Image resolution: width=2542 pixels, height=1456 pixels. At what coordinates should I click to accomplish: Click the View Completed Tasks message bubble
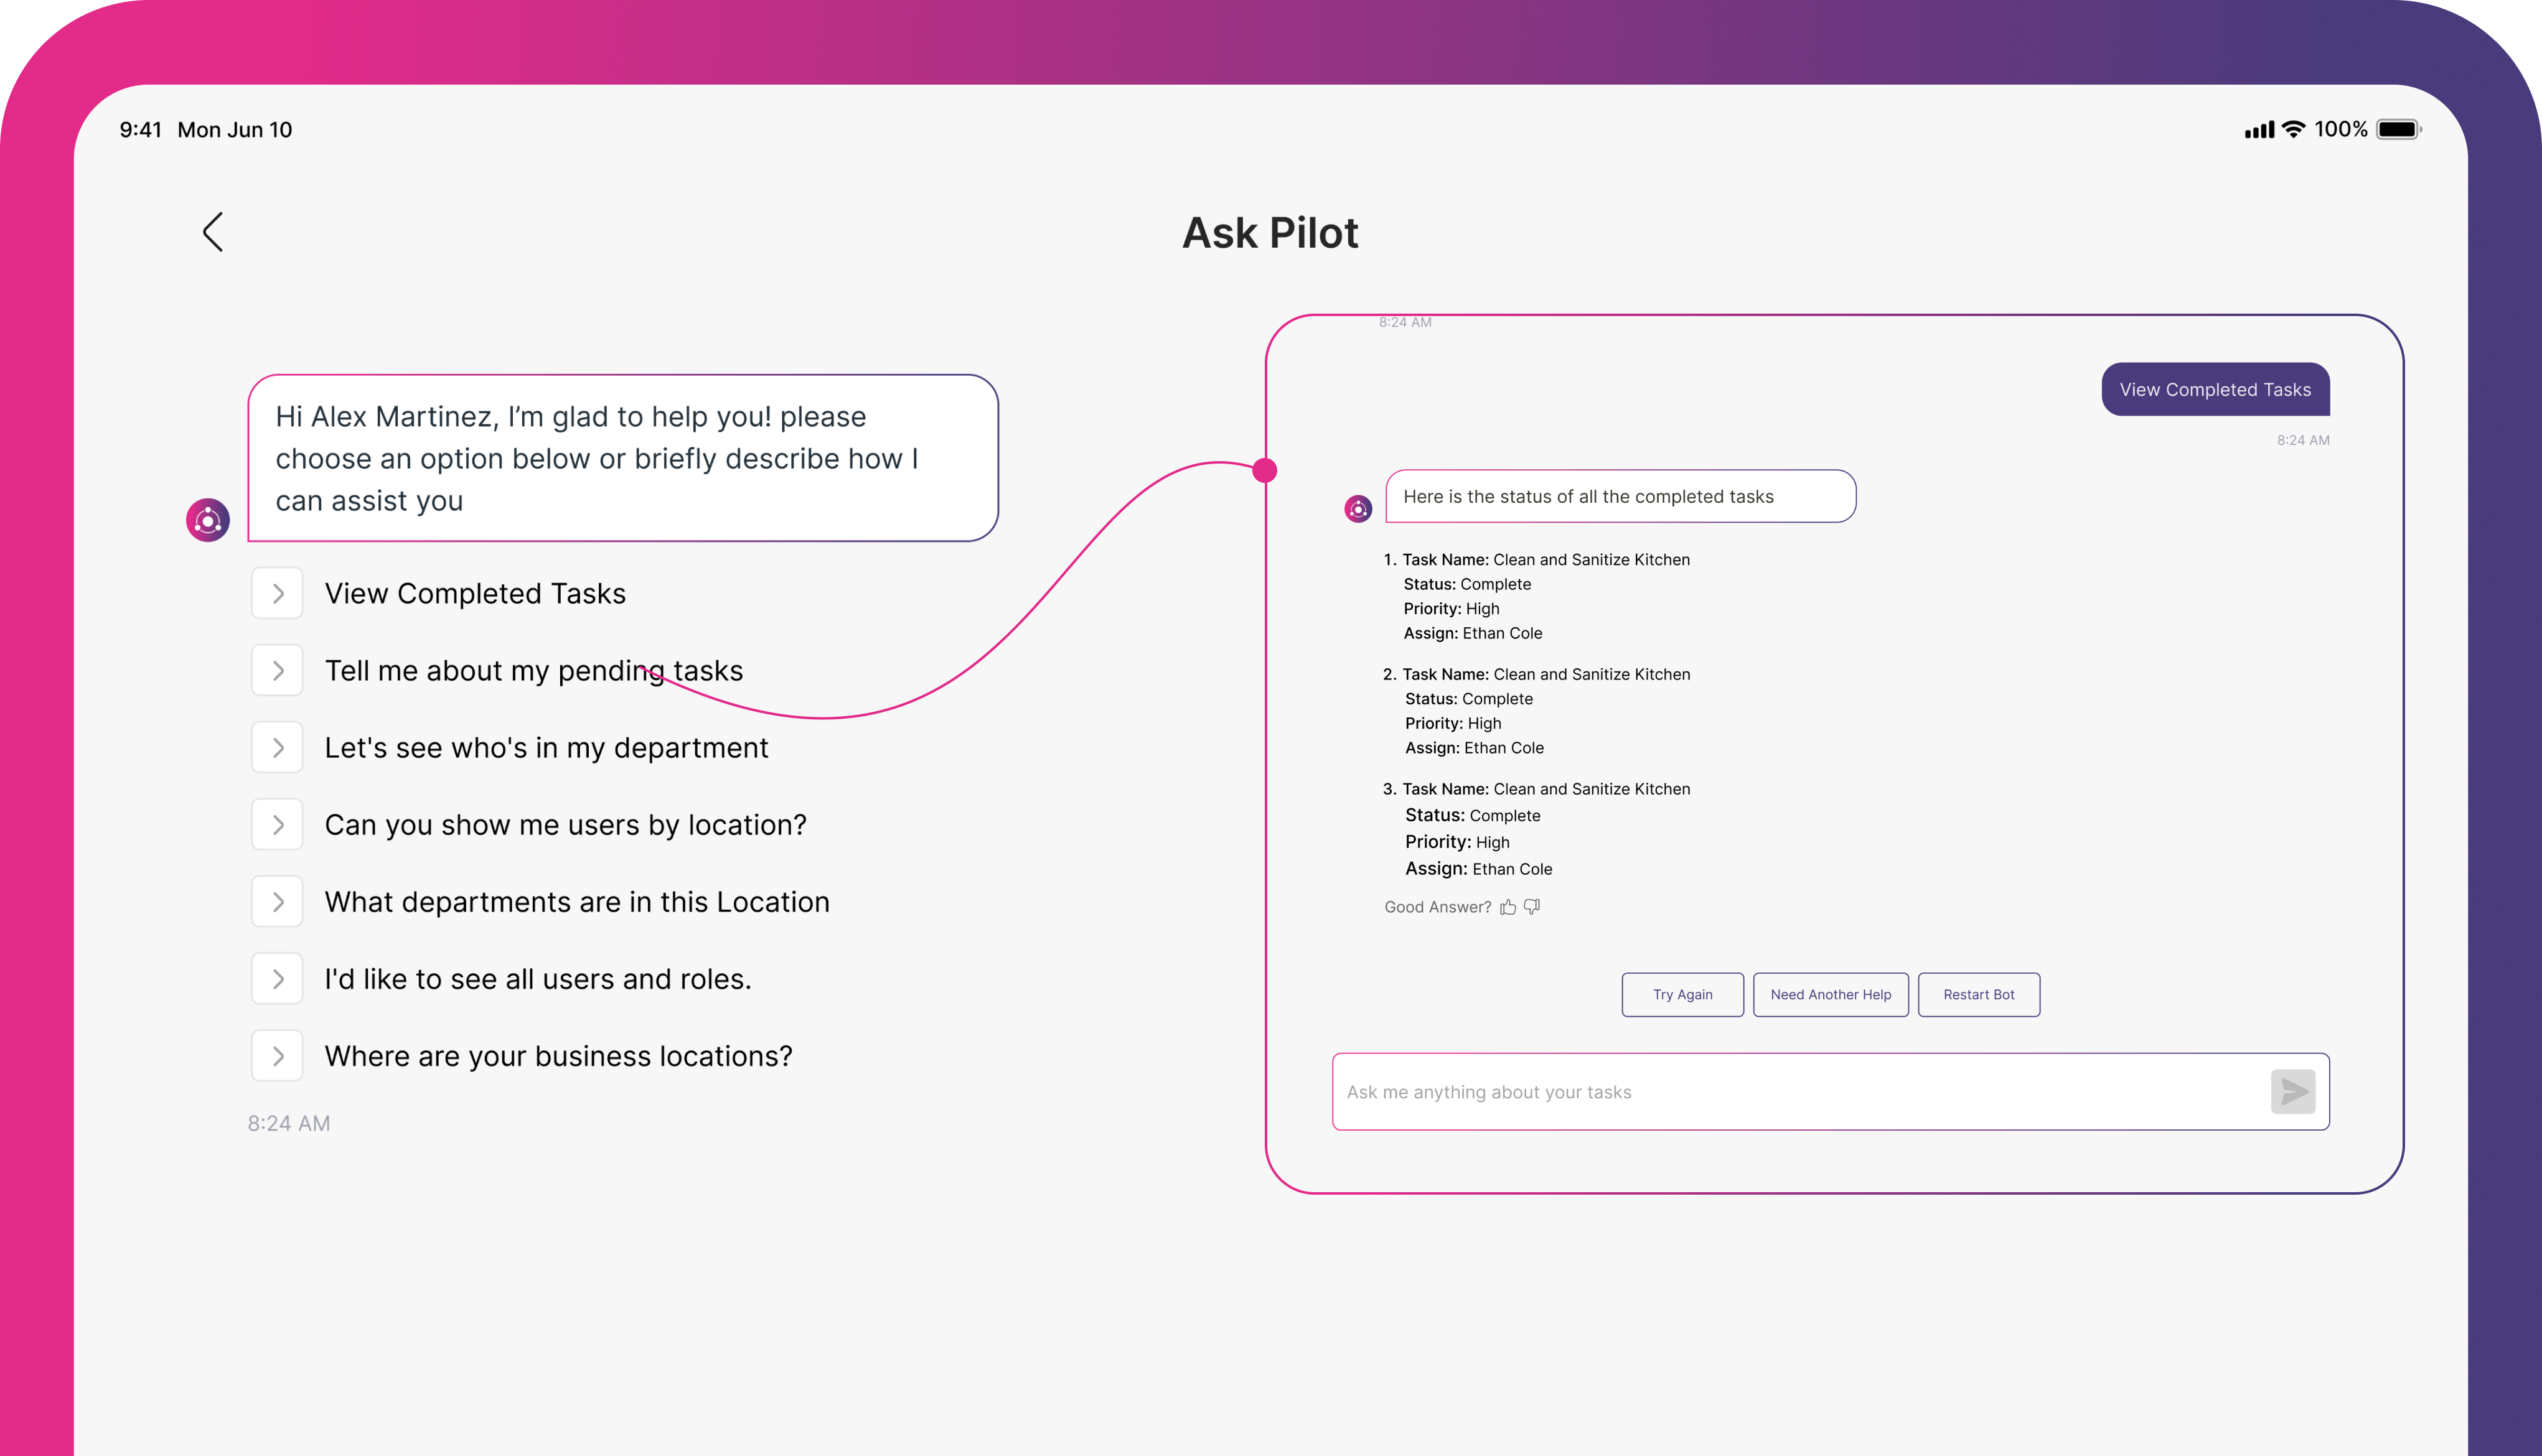(2215, 390)
